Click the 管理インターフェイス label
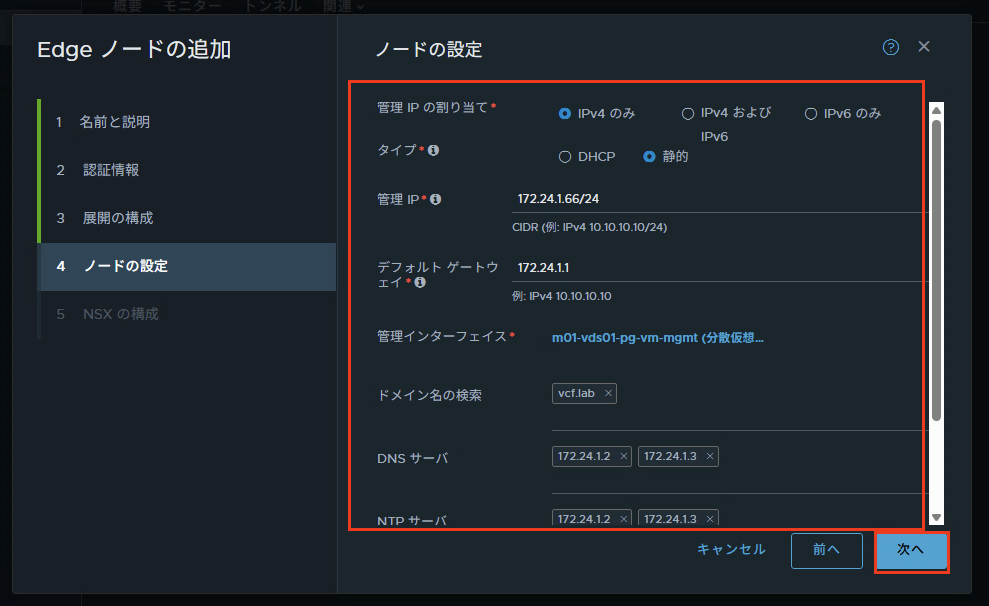This screenshot has height=606, width=989. click(442, 337)
